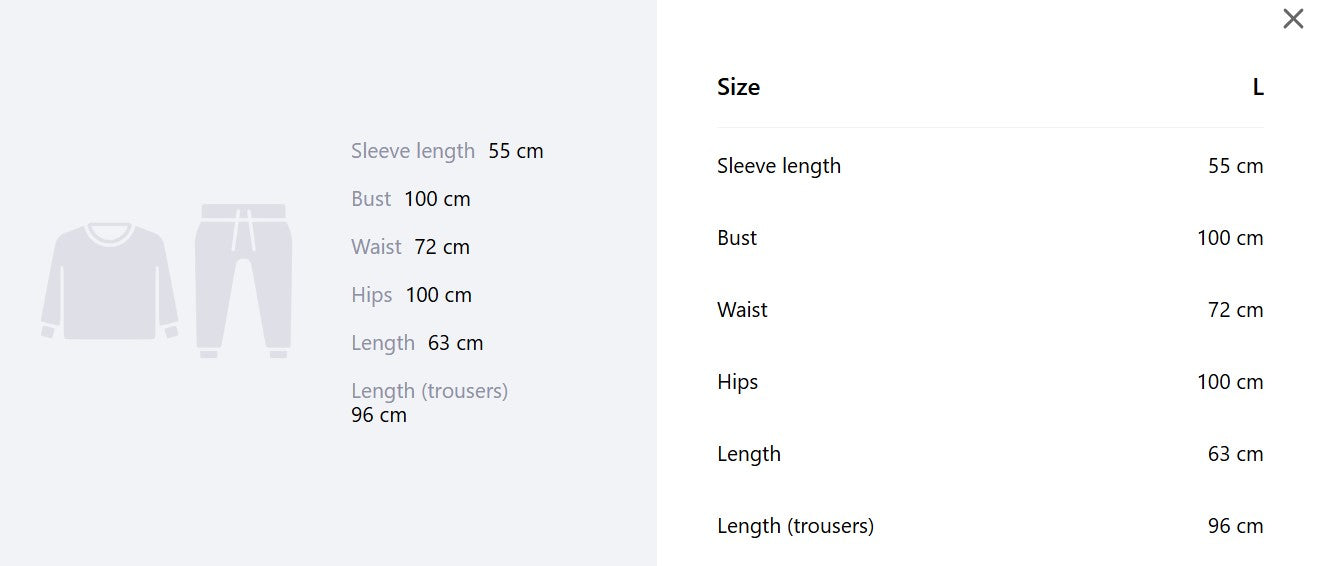1320x566 pixels.
Task: Click the 55 cm value in table
Action: [x=1236, y=166]
